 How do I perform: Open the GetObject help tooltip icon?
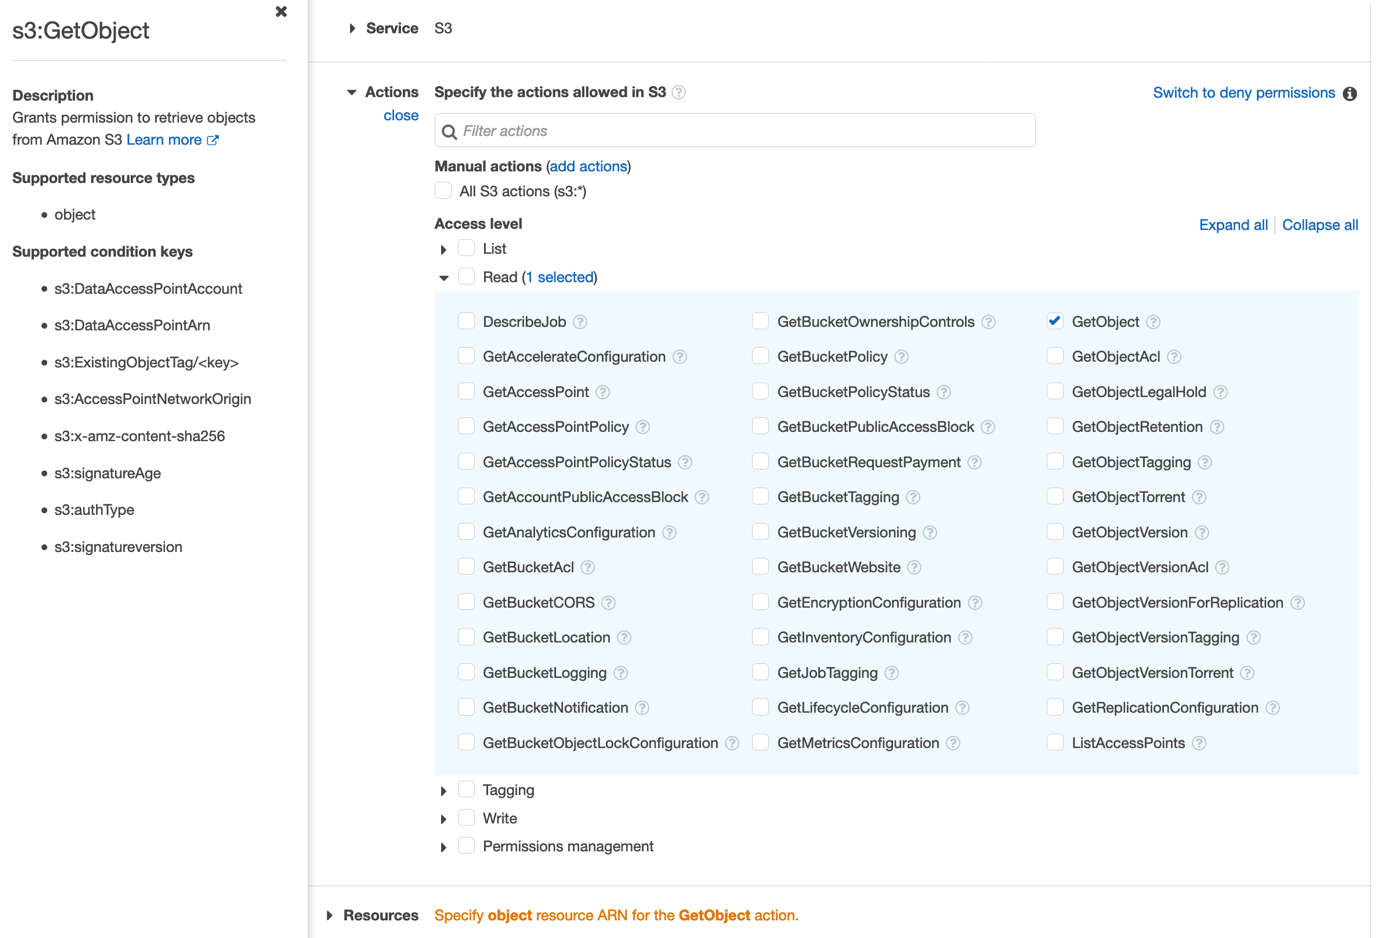[x=1153, y=321]
